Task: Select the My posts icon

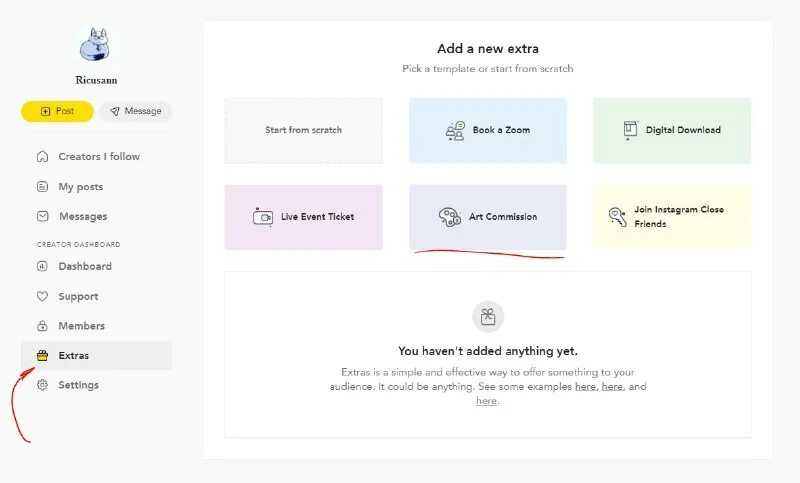Action: pyautogui.click(x=42, y=187)
